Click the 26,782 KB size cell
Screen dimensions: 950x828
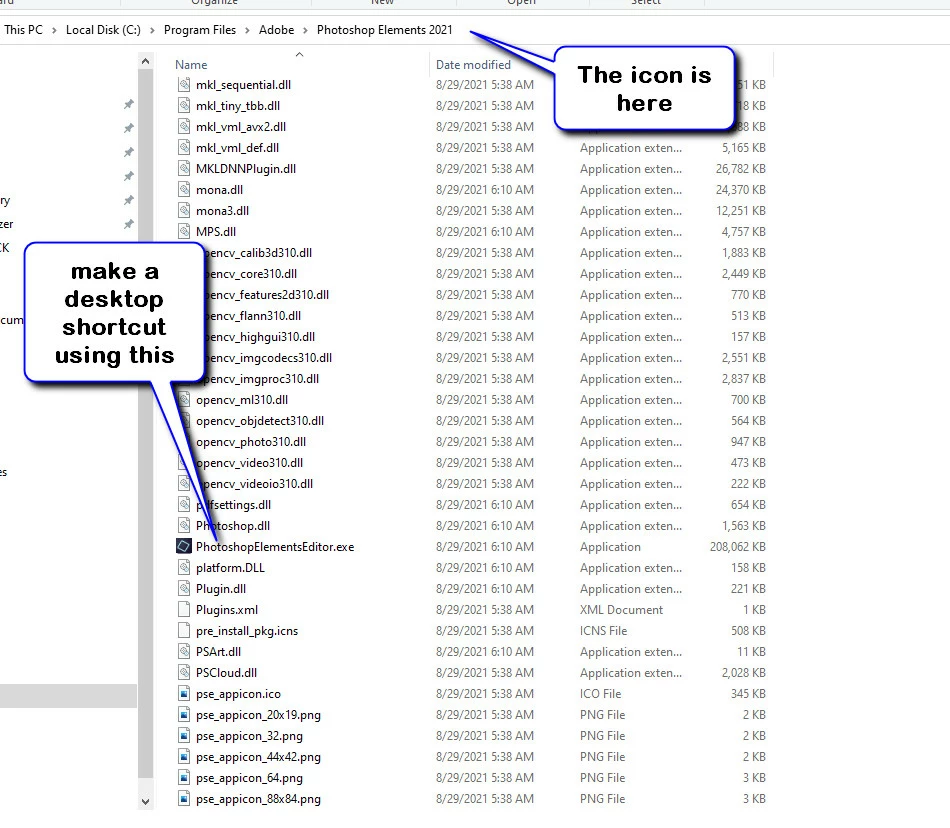[x=740, y=168]
